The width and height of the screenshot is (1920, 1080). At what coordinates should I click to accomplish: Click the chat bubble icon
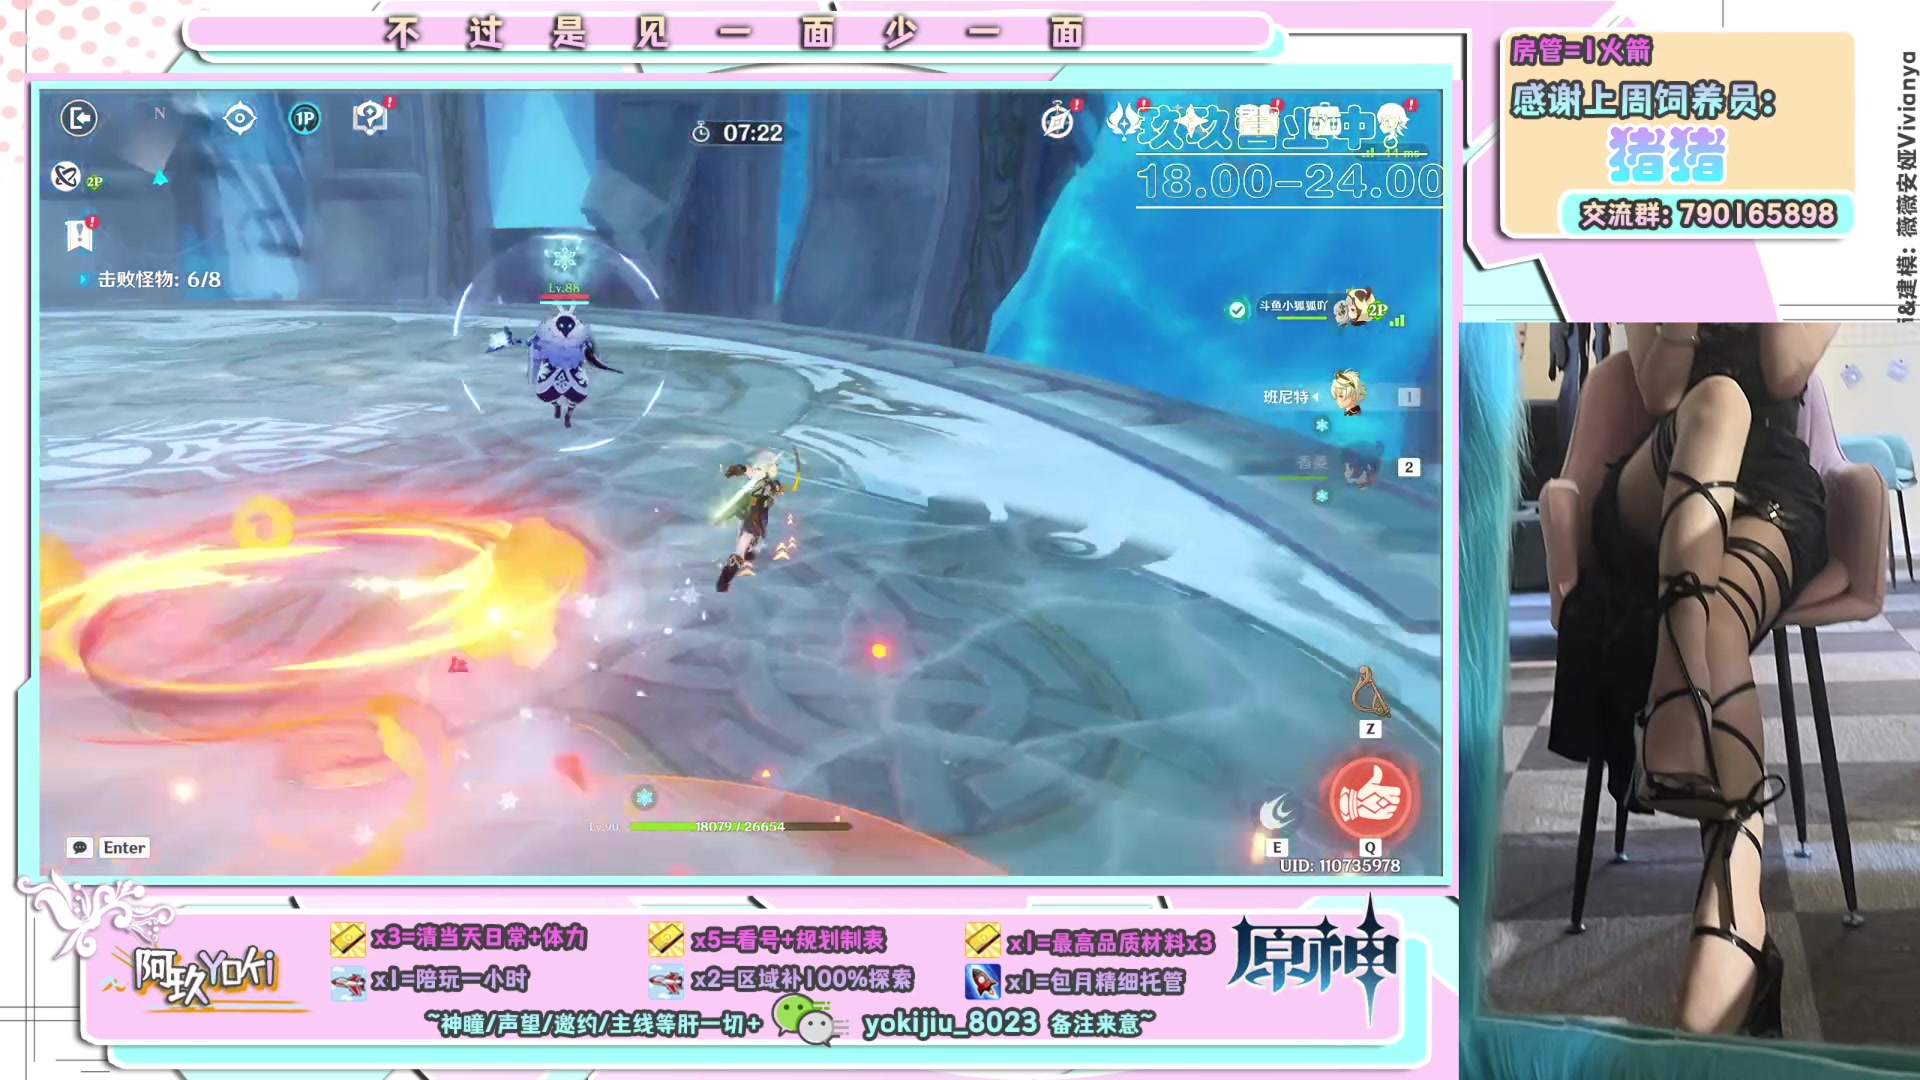click(x=79, y=847)
